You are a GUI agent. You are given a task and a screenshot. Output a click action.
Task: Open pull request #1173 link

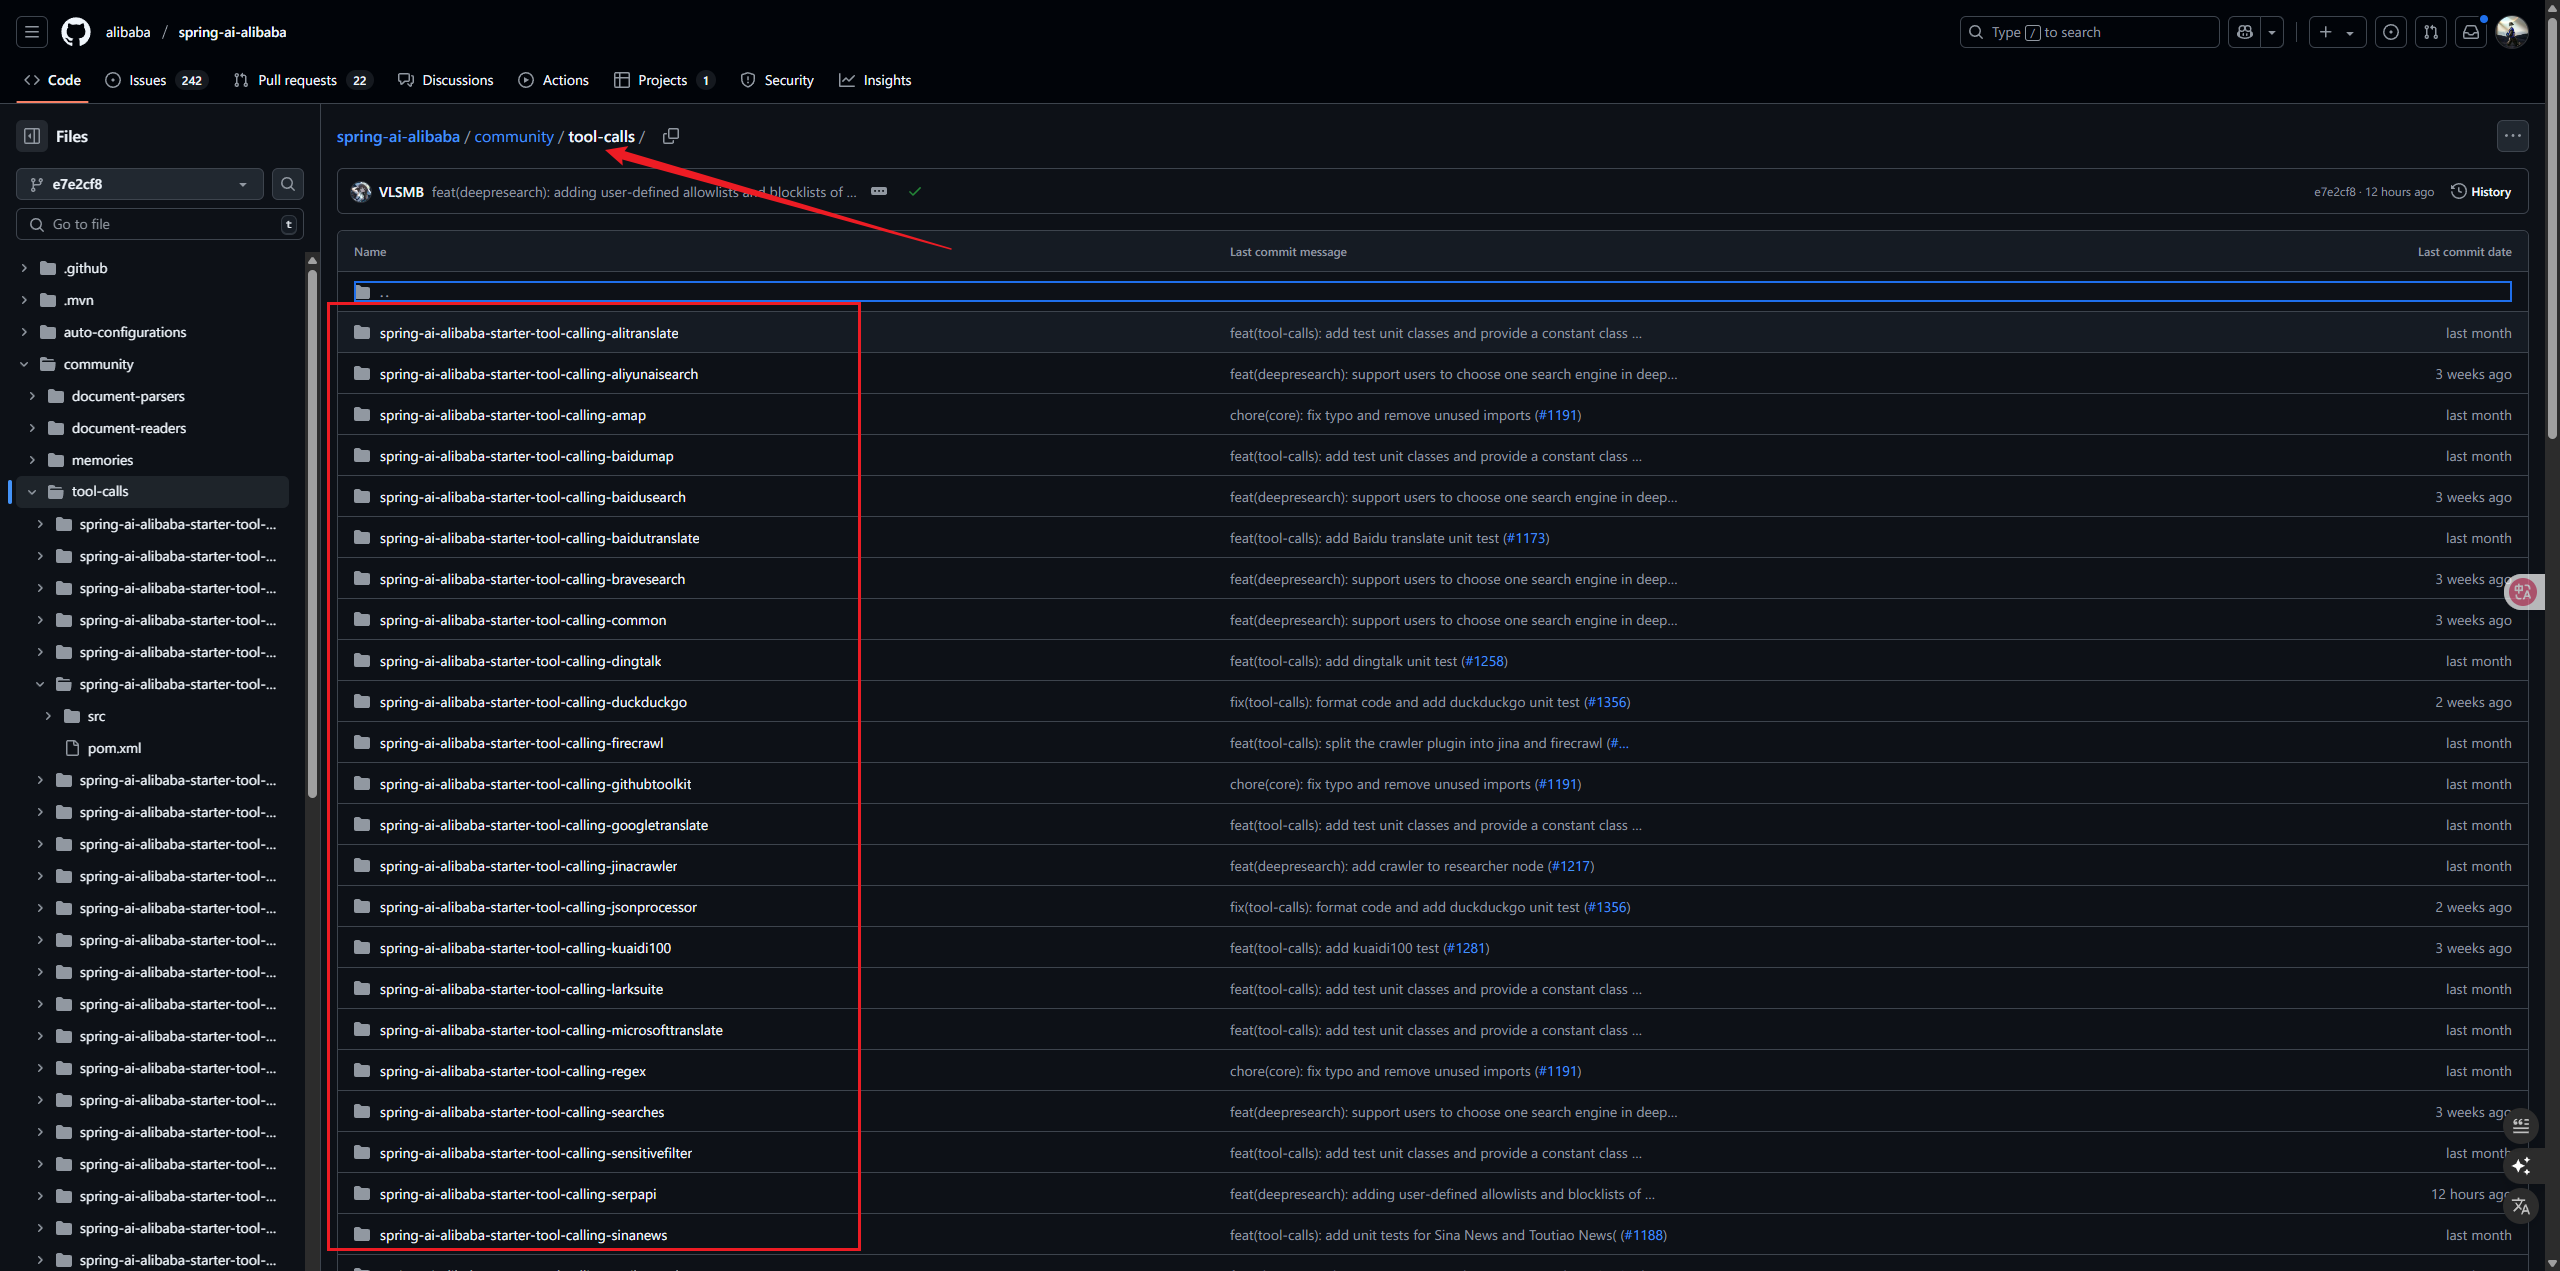(1526, 538)
